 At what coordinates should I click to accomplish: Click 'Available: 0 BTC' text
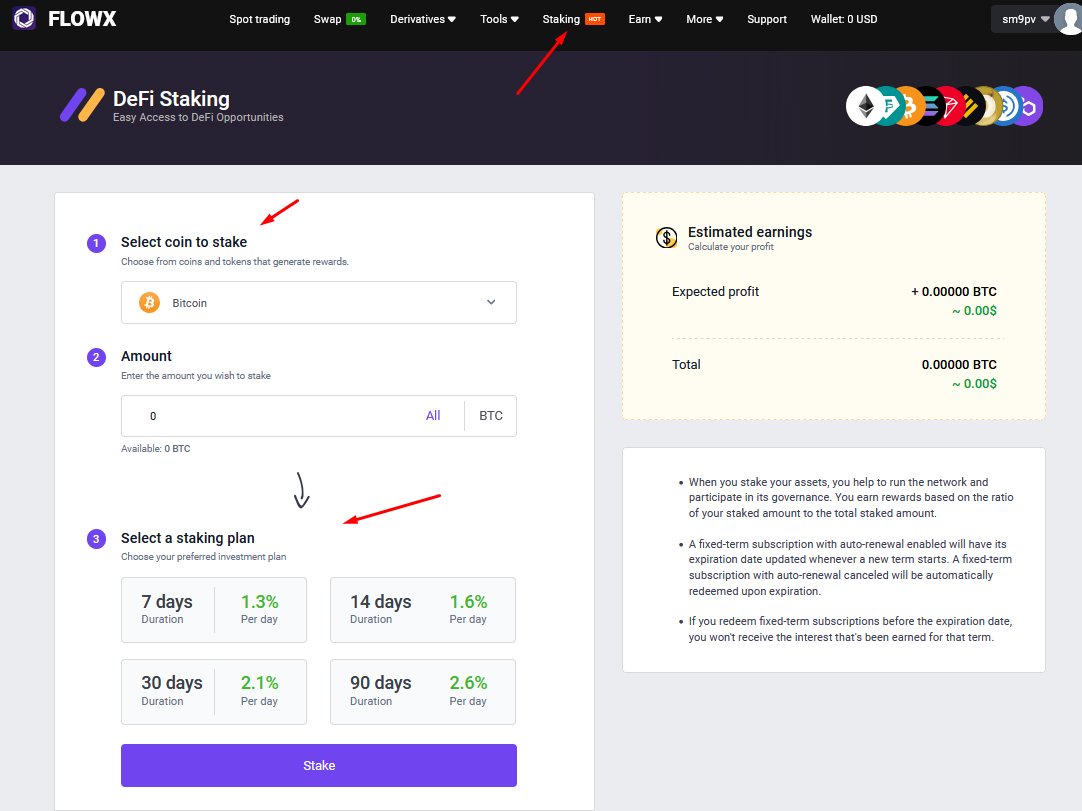(155, 449)
